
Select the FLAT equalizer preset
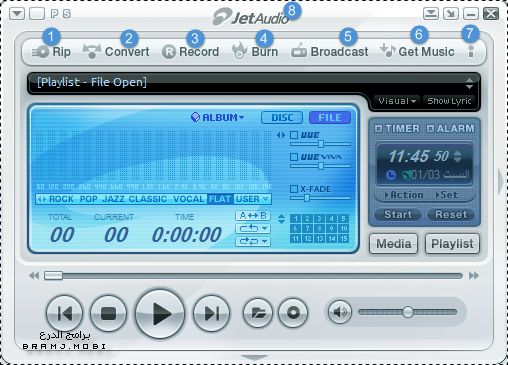(220, 199)
